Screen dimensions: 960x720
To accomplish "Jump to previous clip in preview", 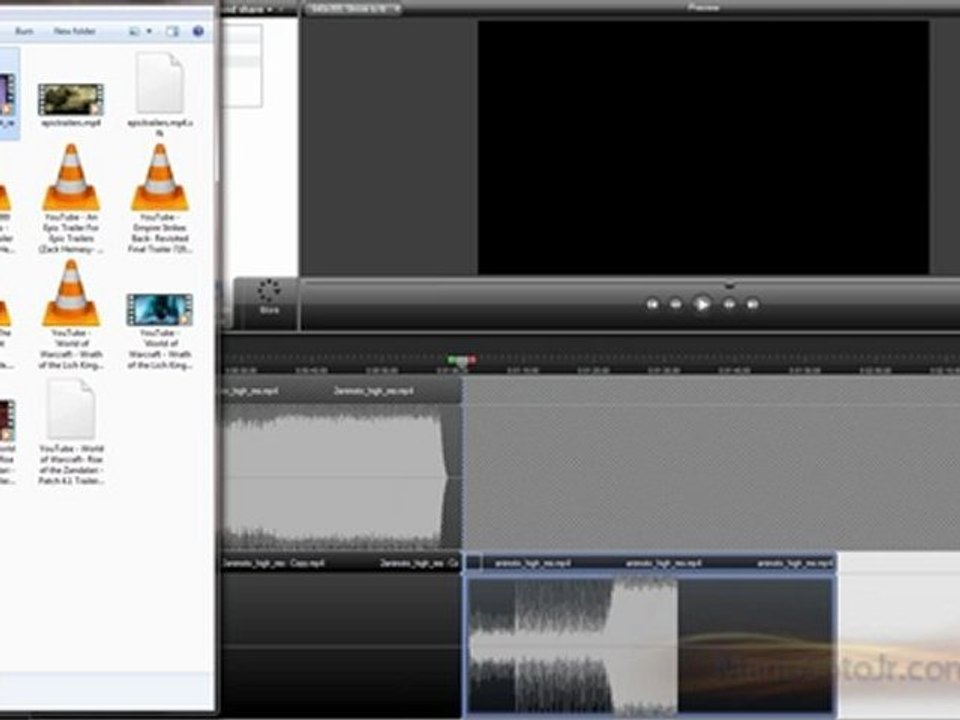I will pyautogui.click(x=652, y=304).
